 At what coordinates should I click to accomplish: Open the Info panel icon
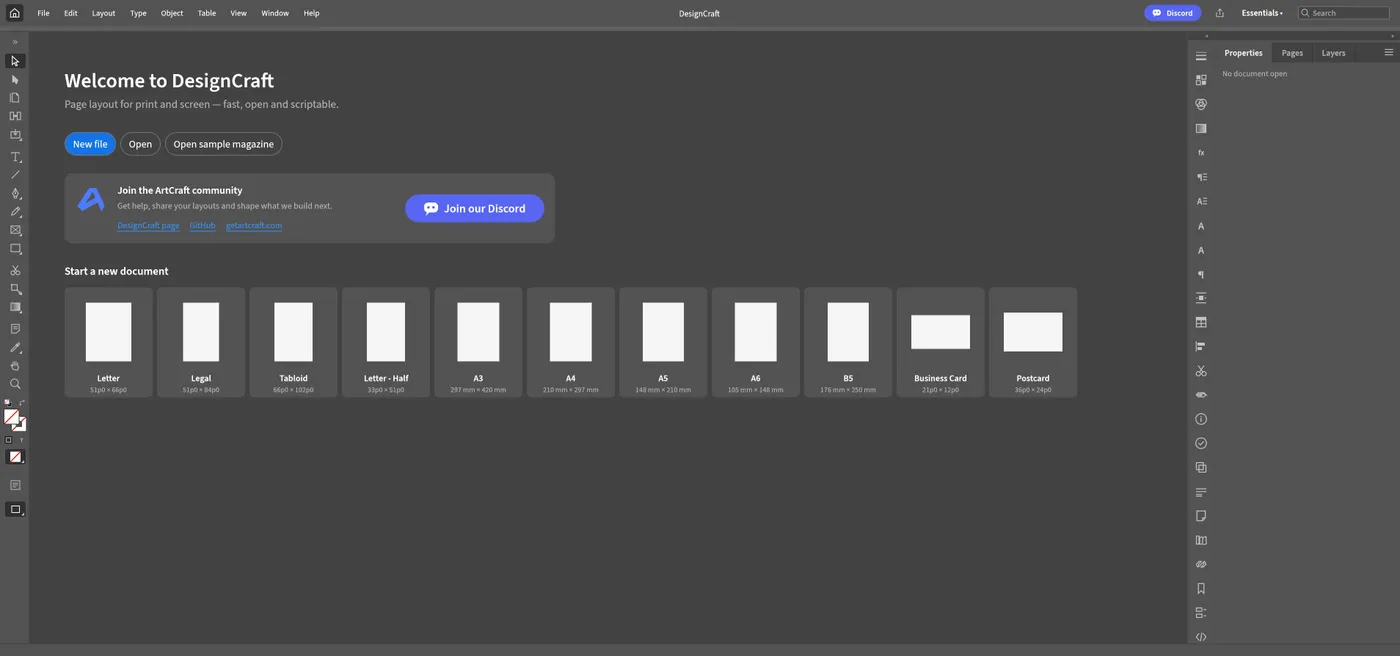click(x=1201, y=419)
